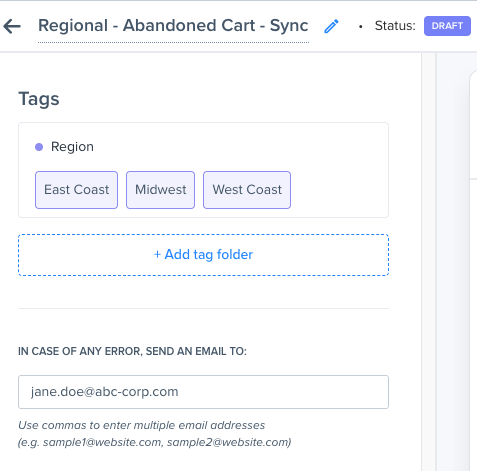Click the sample1@website.com example text
The height and width of the screenshot is (471, 477).
(x=103, y=442)
